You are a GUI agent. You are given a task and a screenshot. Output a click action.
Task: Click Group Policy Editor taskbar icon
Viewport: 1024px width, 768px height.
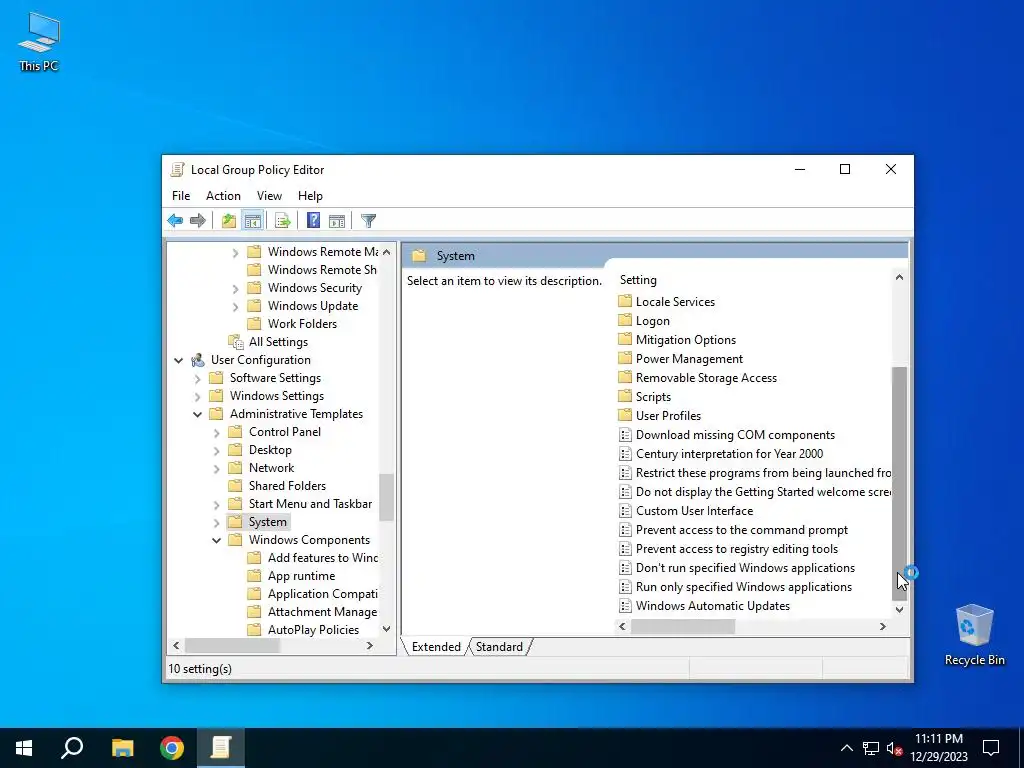coord(221,748)
